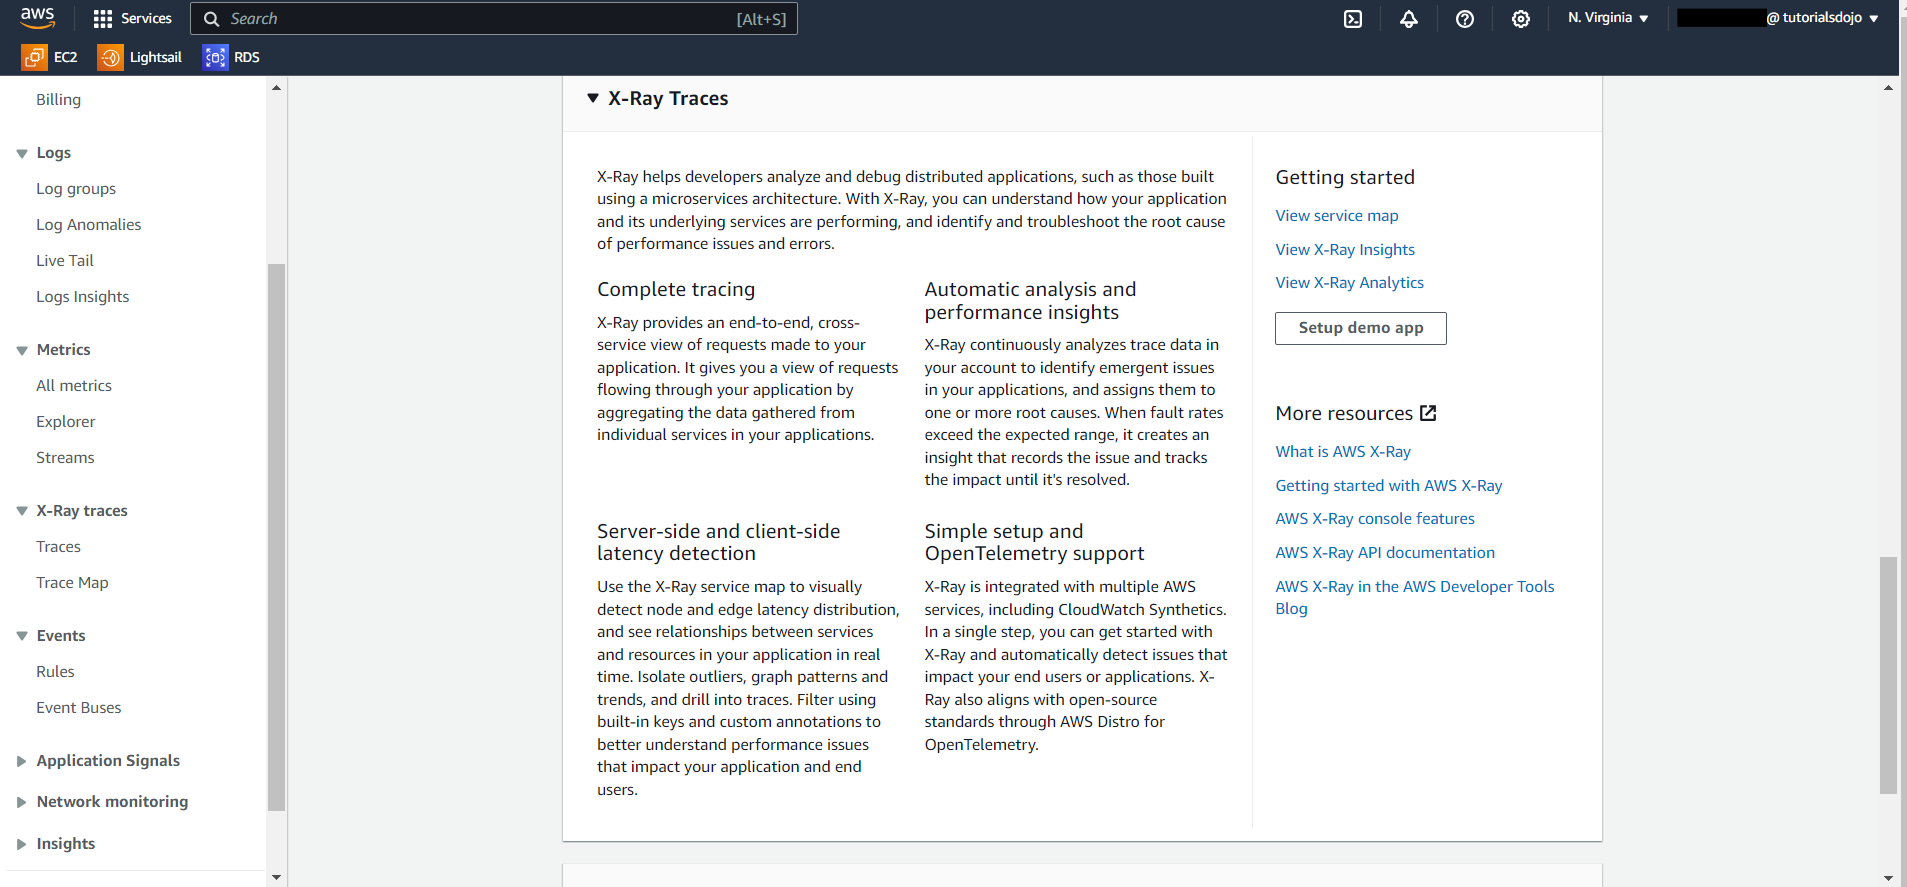Expand Application Signals in sidebar

[x=22, y=761]
